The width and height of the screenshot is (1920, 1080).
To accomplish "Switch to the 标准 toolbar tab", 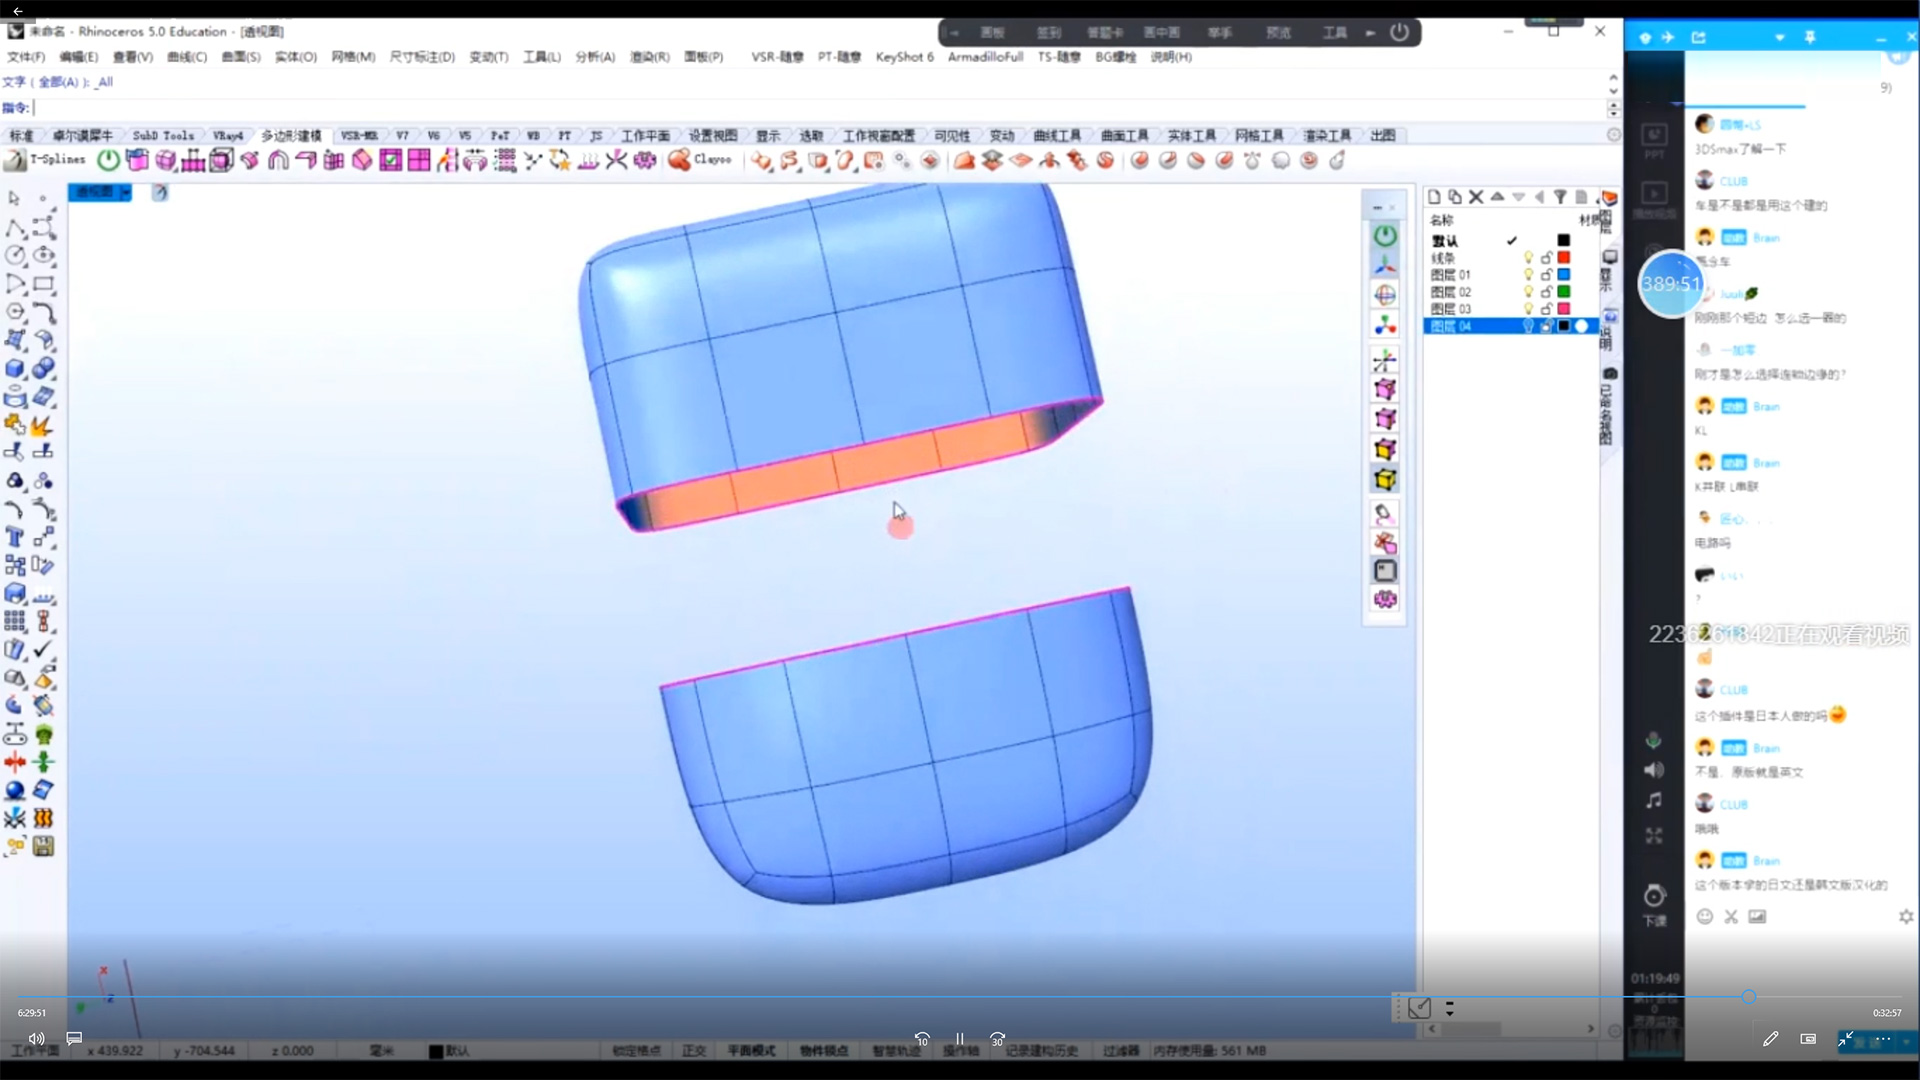I will [x=21, y=135].
